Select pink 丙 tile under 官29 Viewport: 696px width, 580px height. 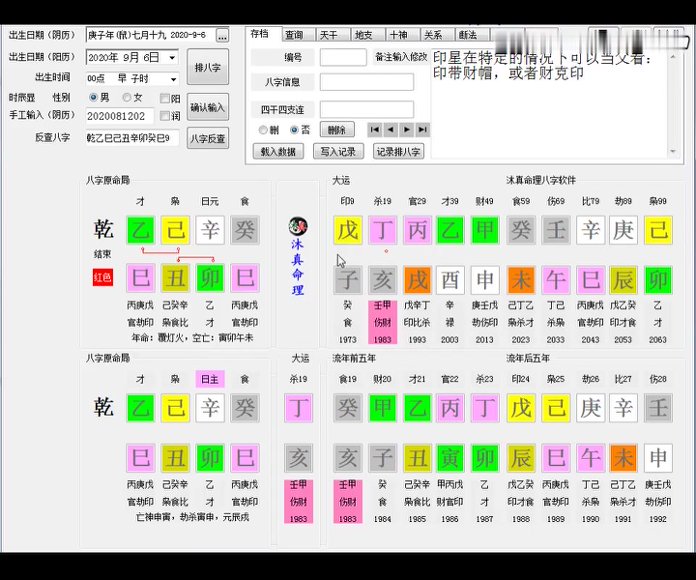pos(417,230)
